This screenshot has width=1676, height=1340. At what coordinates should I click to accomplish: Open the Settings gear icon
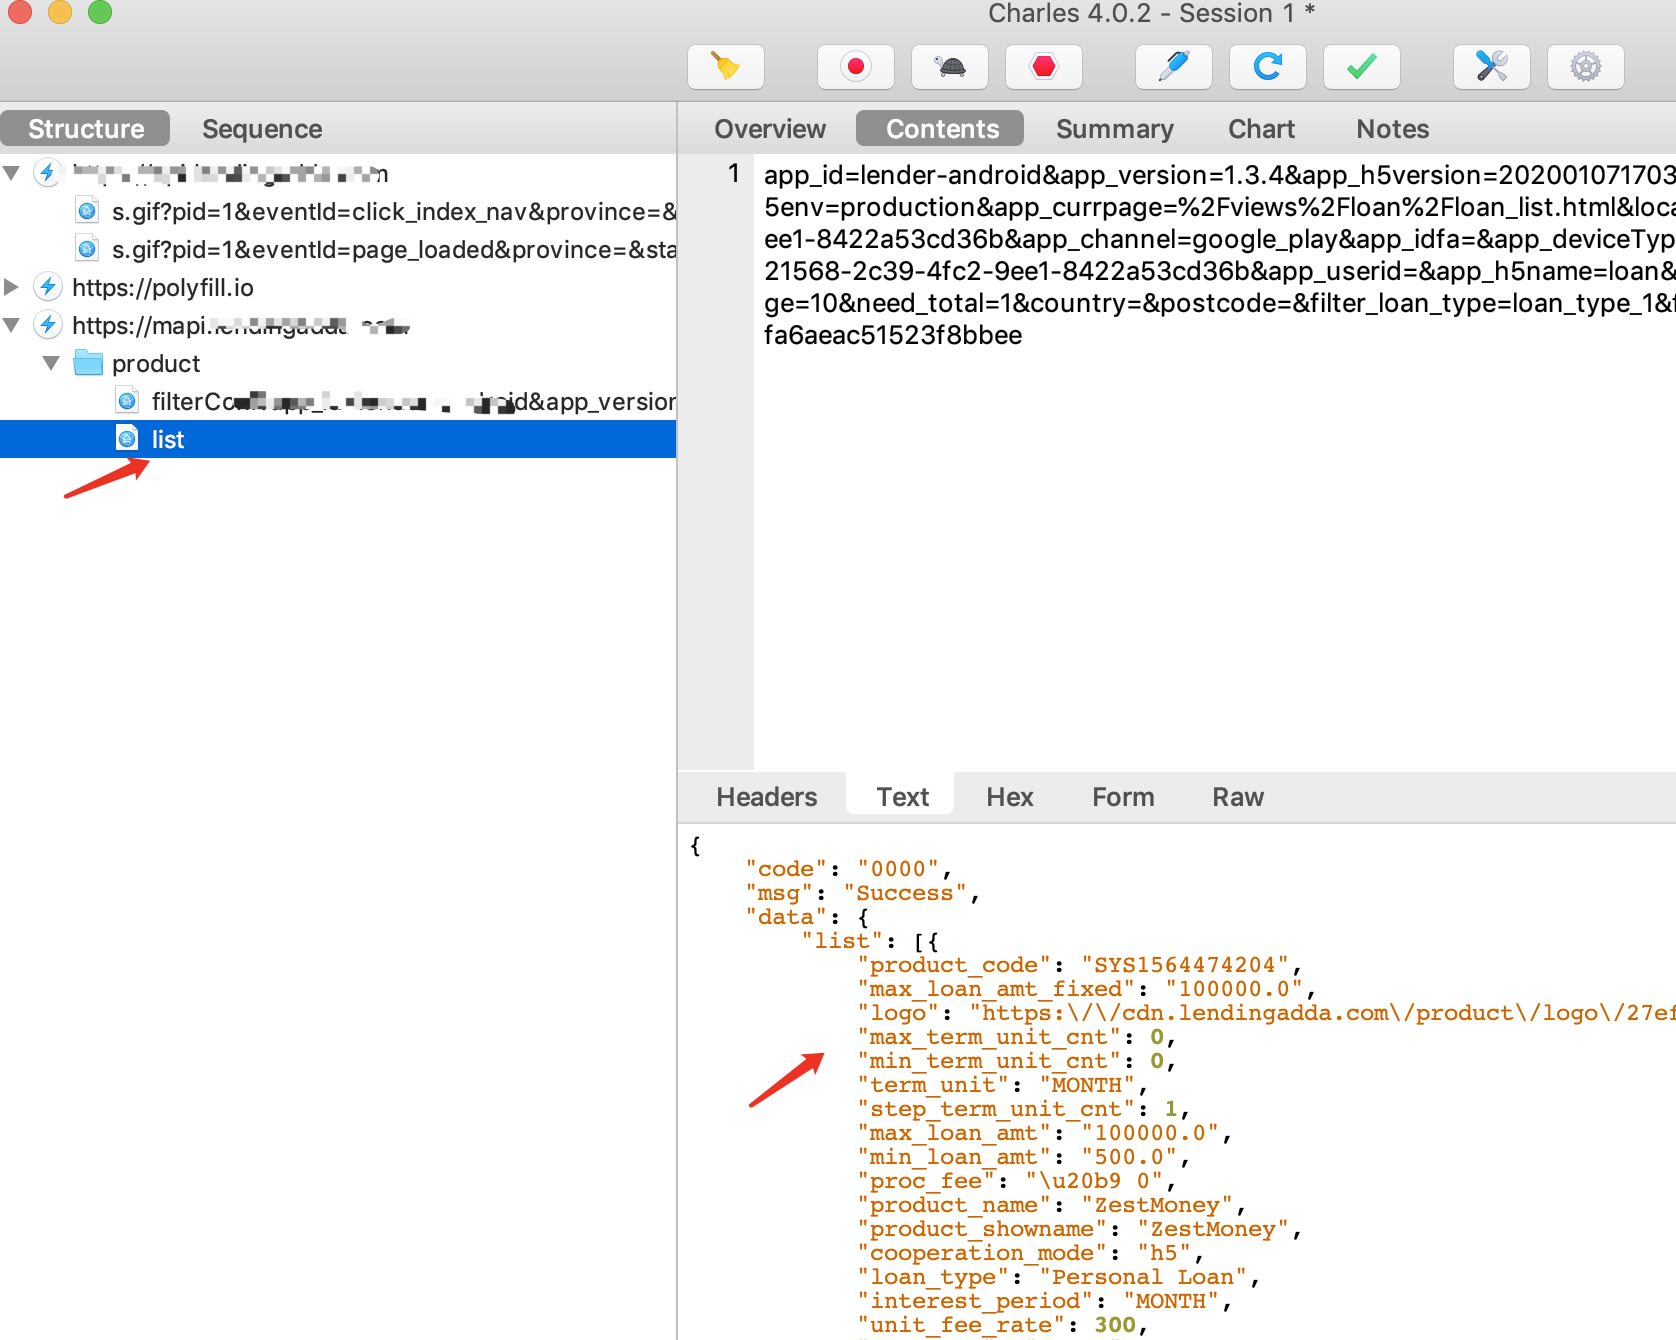(1586, 67)
